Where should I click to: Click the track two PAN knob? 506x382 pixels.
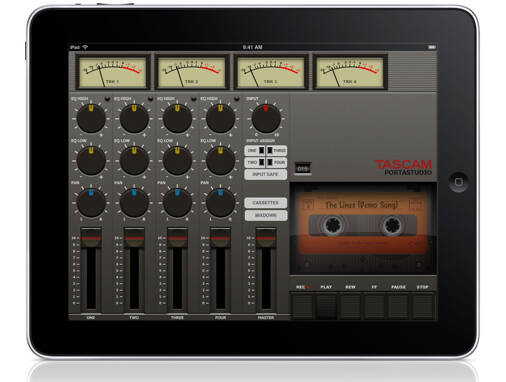134,203
